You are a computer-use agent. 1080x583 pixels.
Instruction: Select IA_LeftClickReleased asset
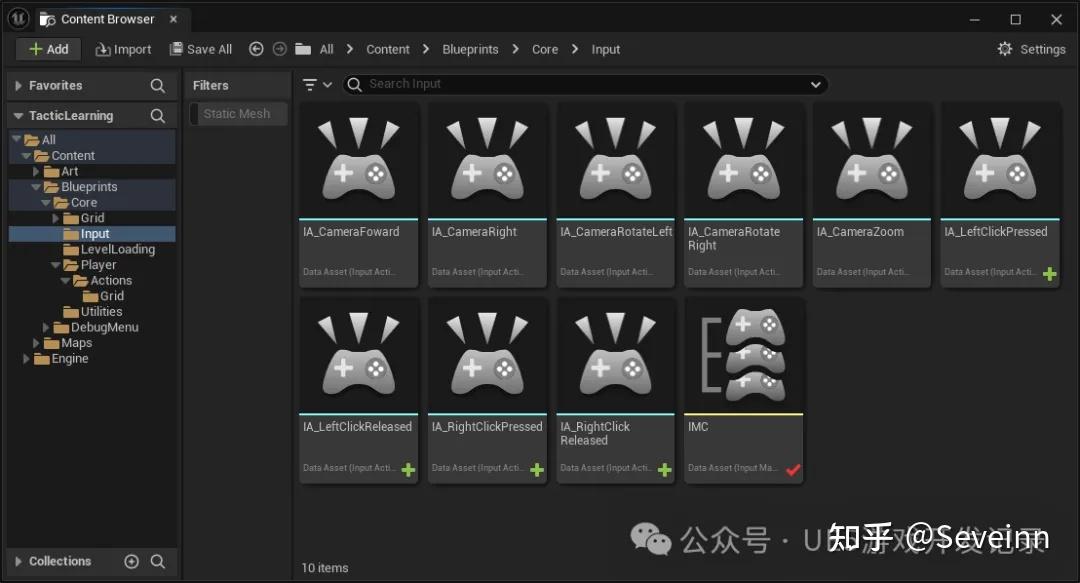(x=359, y=390)
